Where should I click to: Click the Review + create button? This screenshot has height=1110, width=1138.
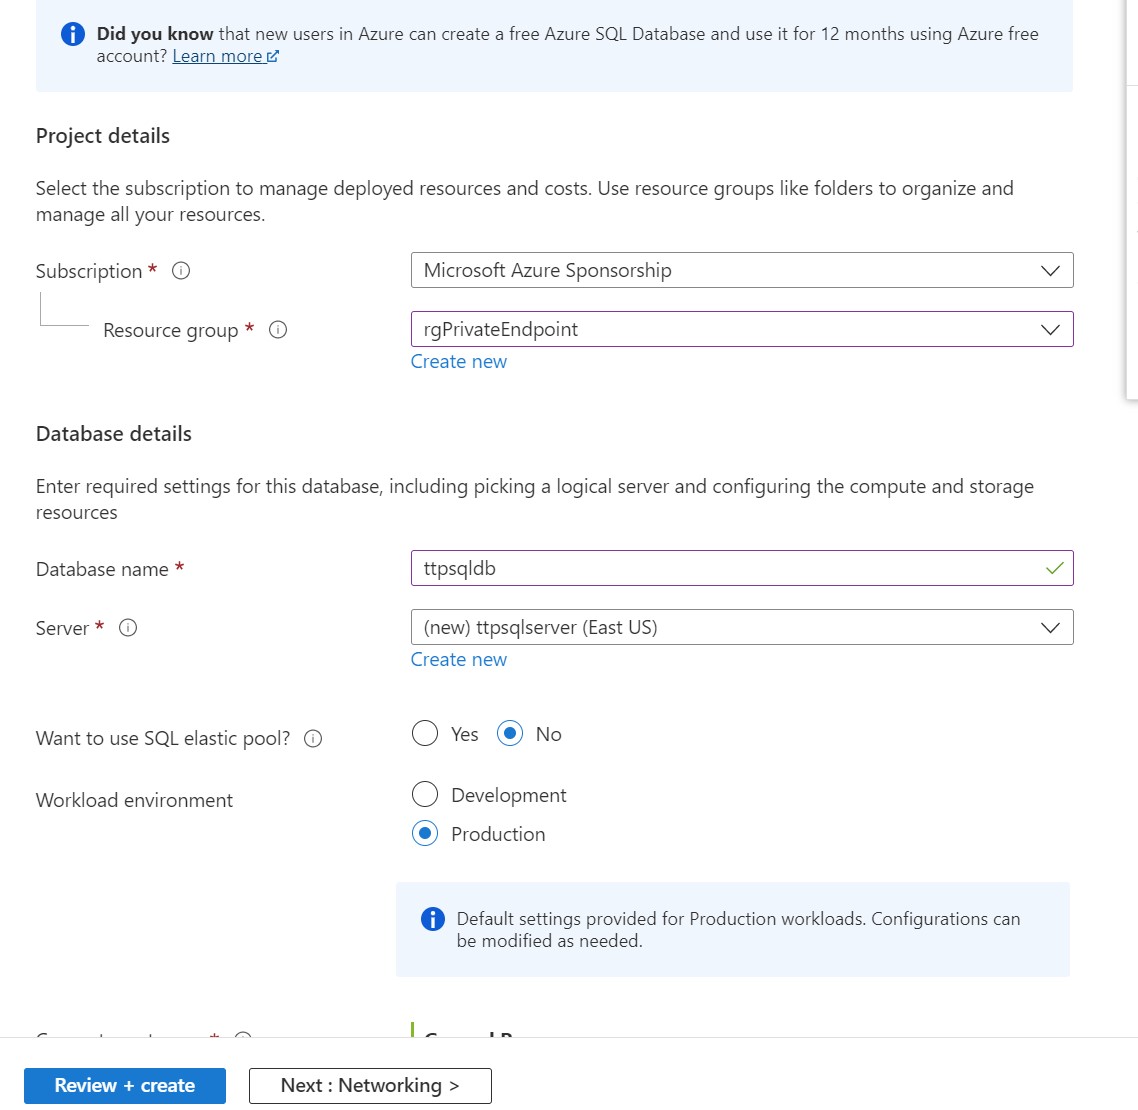[x=125, y=1086]
